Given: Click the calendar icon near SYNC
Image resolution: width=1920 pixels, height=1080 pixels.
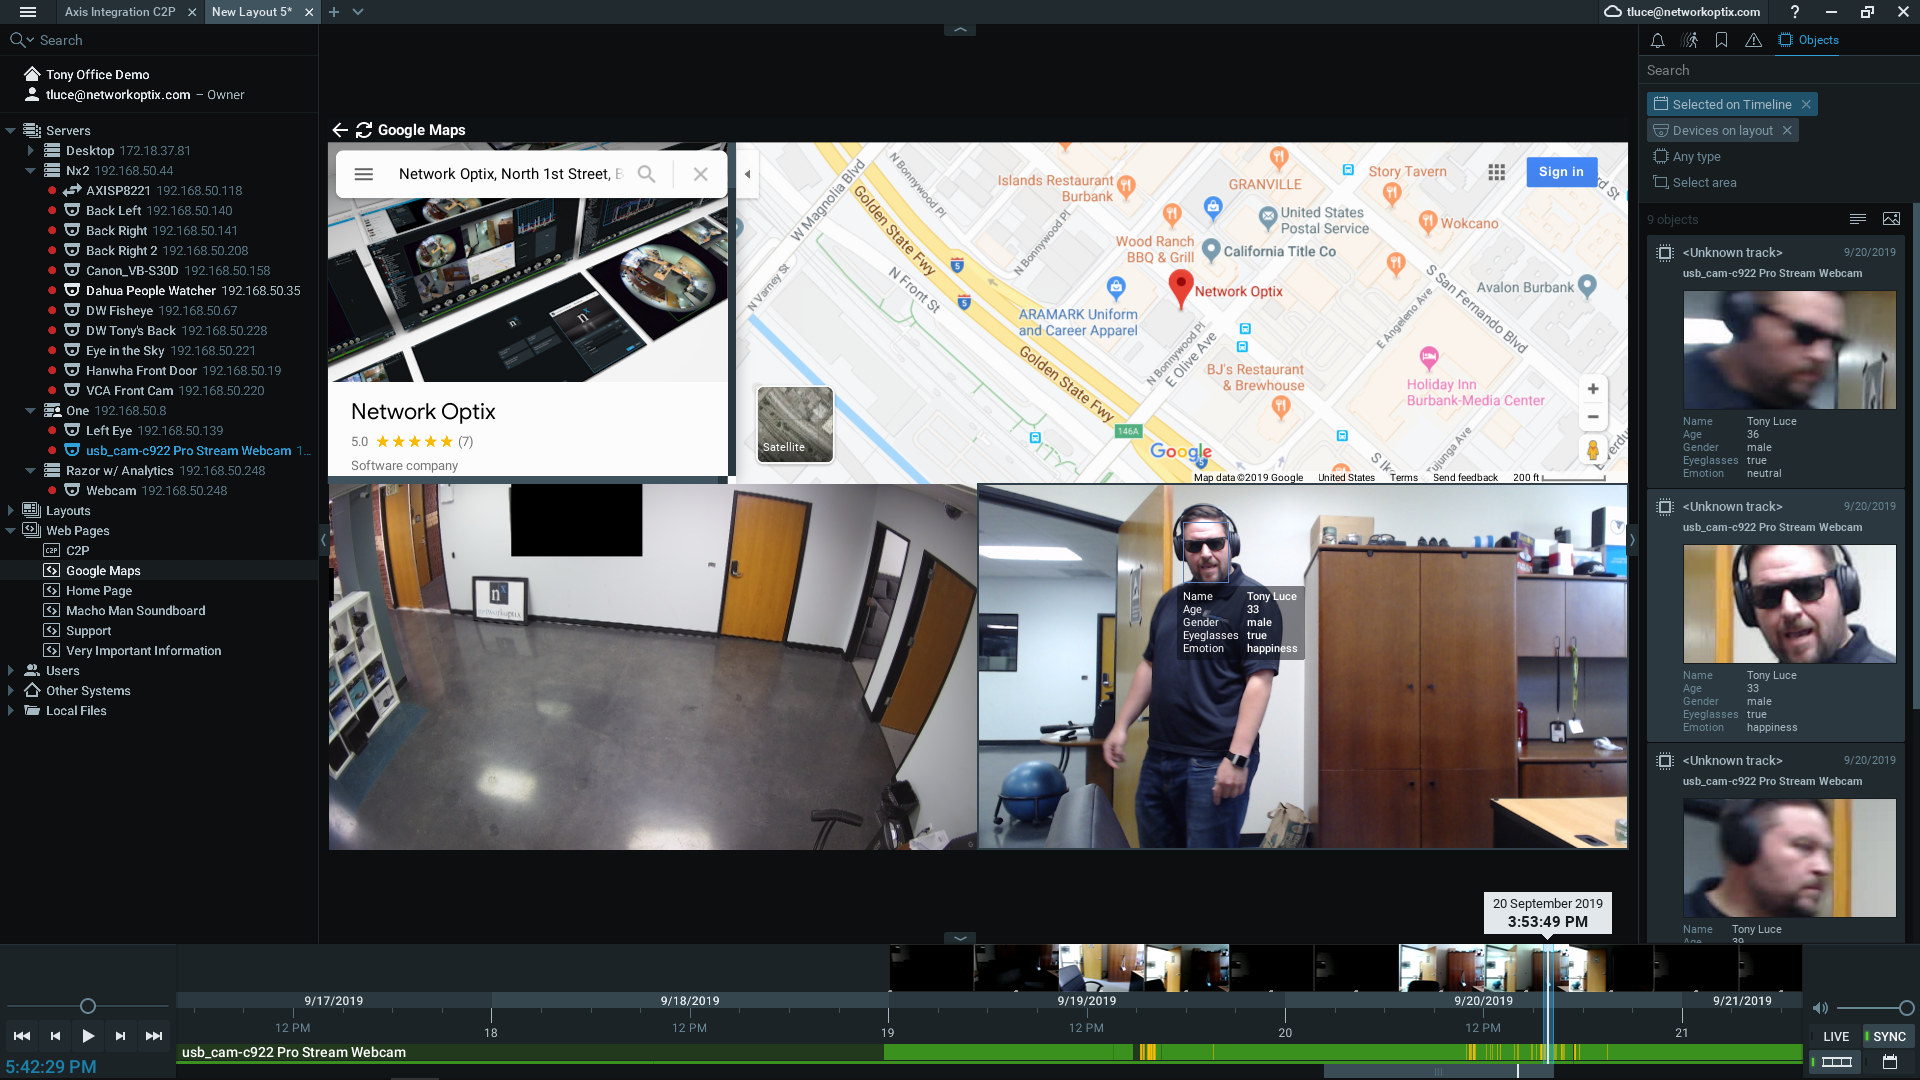Looking at the screenshot, I should (x=1889, y=1062).
